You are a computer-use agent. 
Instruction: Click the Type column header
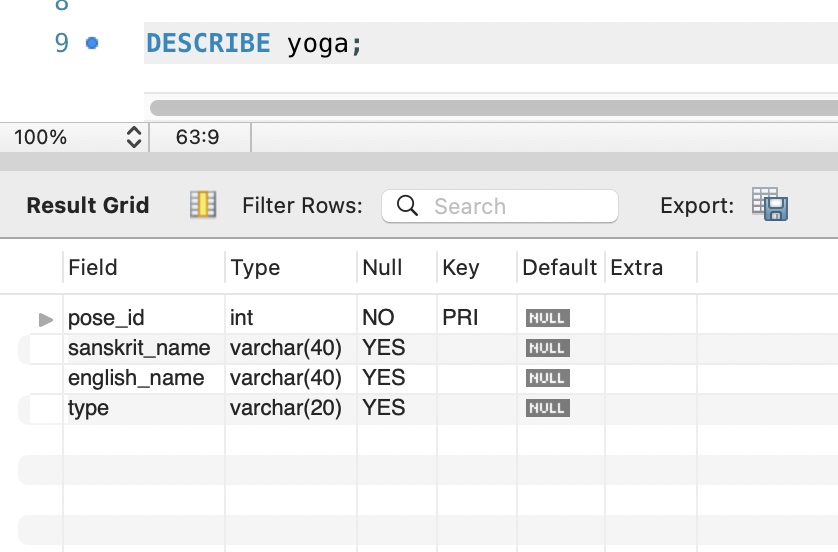pyautogui.click(x=255, y=267)
